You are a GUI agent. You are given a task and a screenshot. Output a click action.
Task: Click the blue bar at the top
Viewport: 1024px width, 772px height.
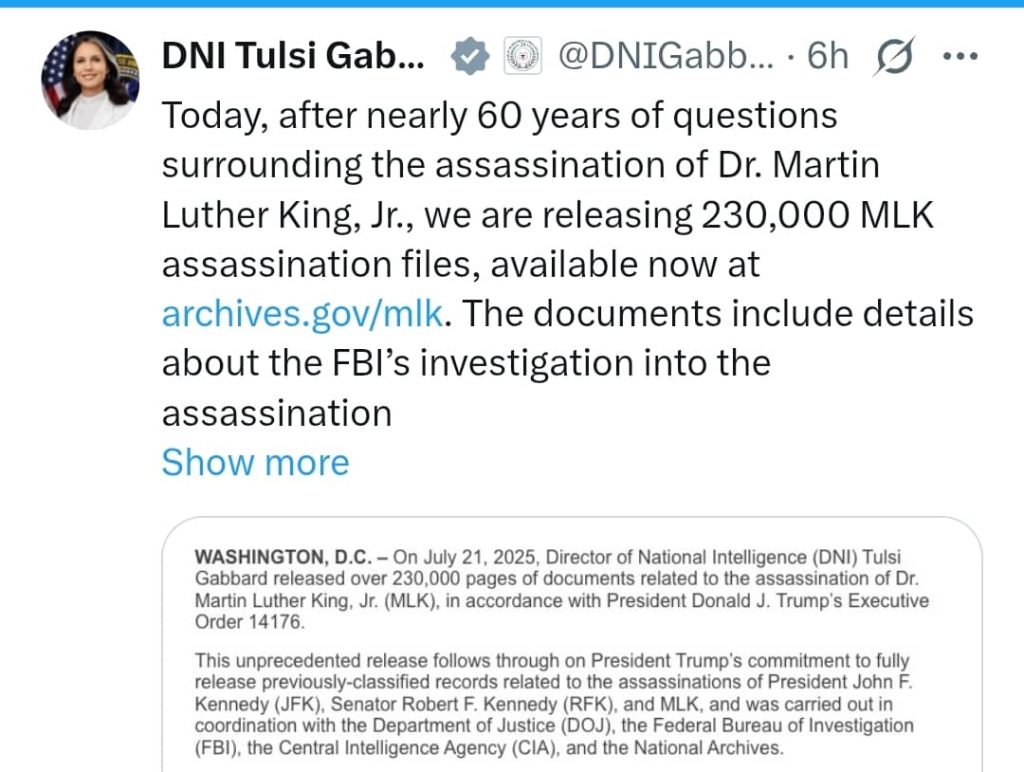512,3
